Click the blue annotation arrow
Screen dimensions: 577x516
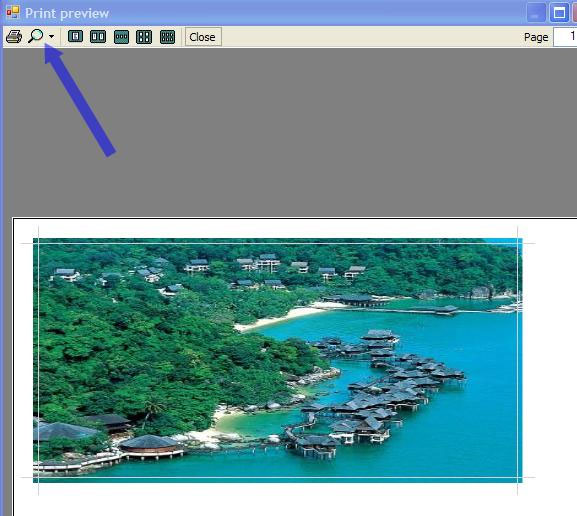point(80,100)
